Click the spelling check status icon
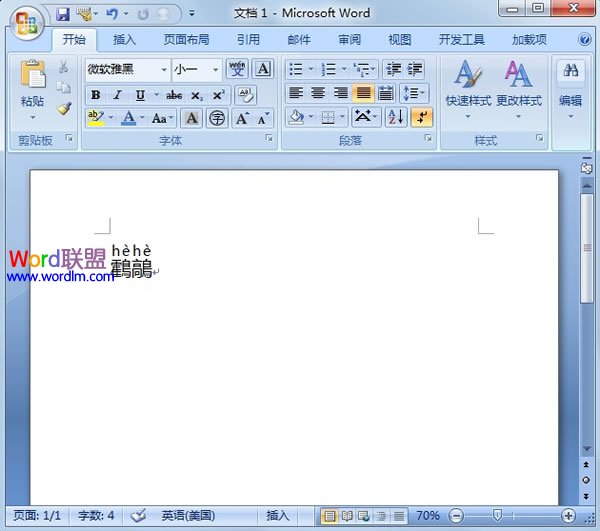600x531 pixels. 138,516
